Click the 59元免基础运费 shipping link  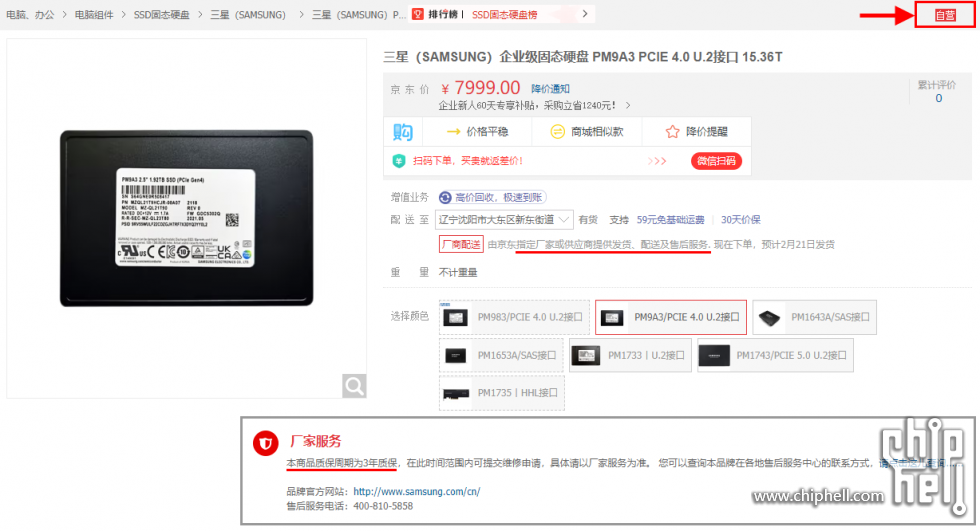click(x=671, y=220)
